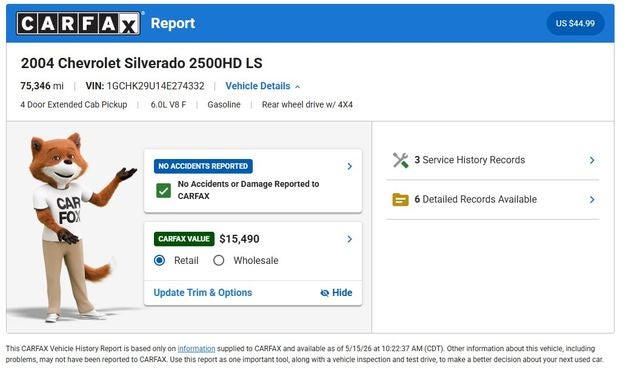Click the yellow folder Detailed Records icon

pyautogui.click(x=400, y=200)
